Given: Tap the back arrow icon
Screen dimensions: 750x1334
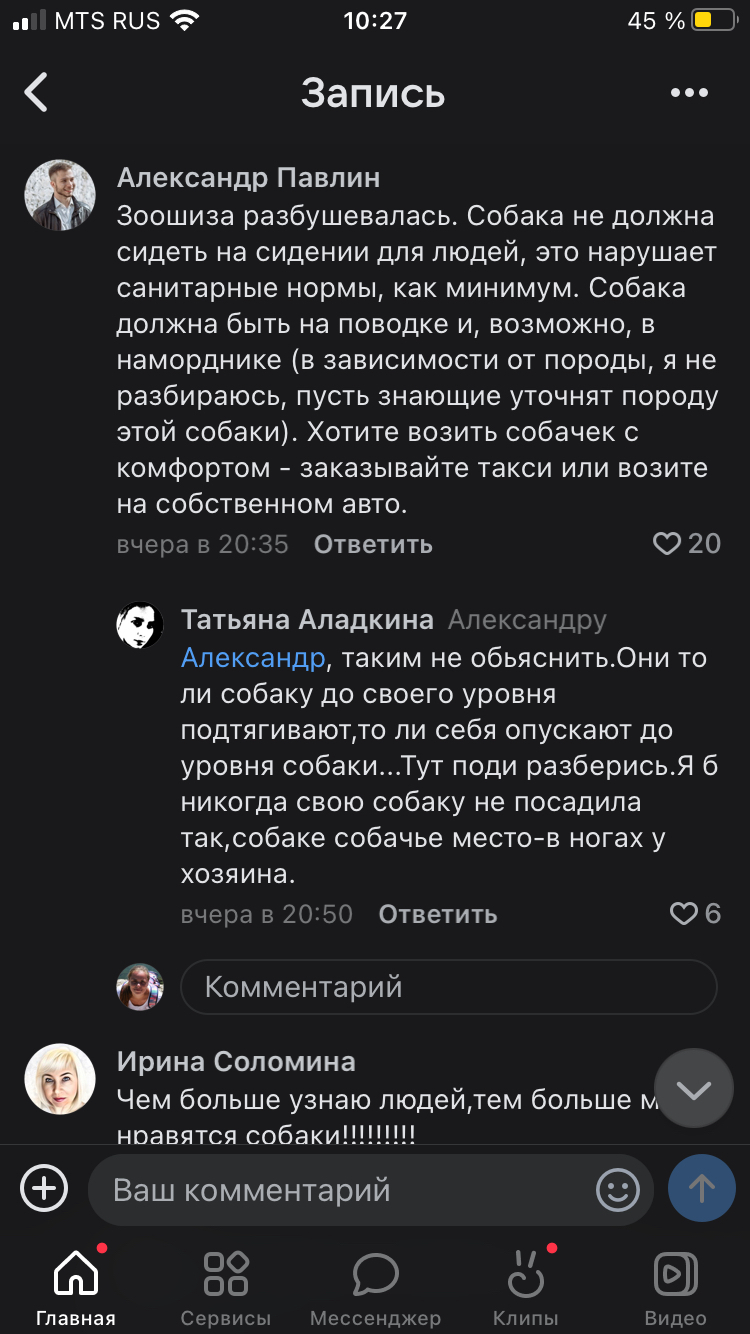Looking at the screenshot, I should 37,93.
